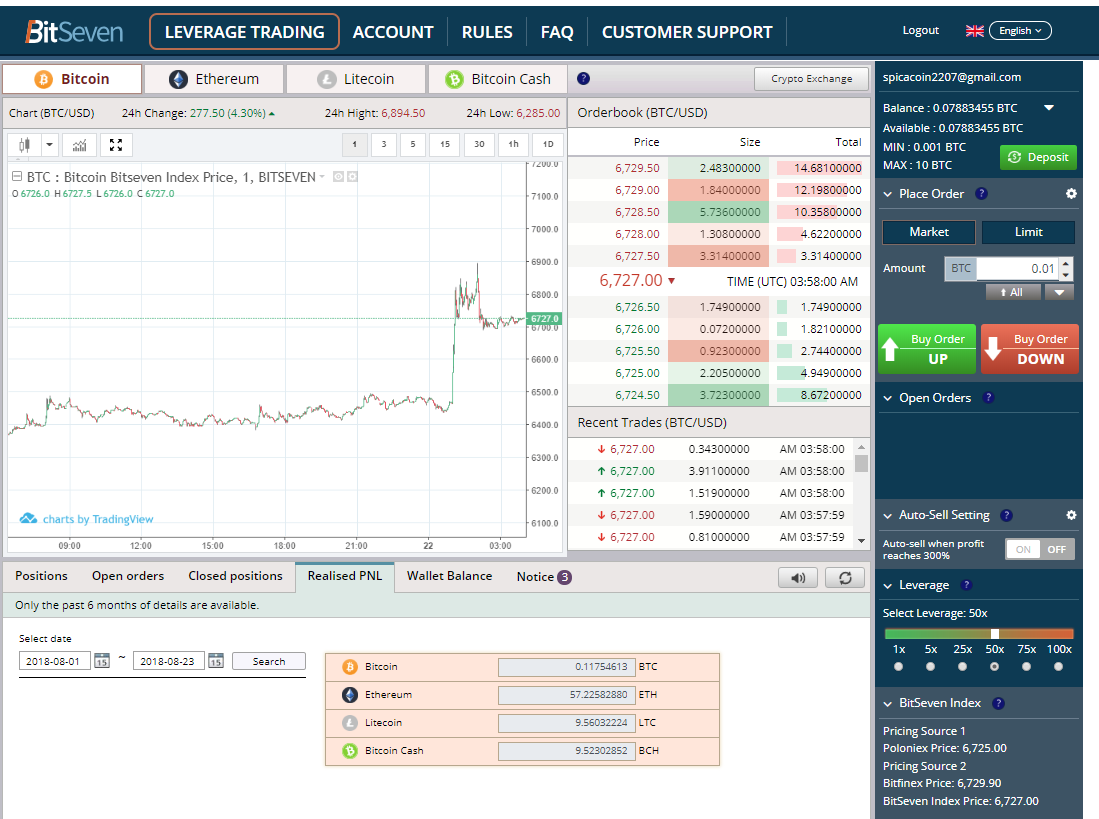Open FAQ page
The width and height of the screenshot is (1099, 819).
pos(557,32)
